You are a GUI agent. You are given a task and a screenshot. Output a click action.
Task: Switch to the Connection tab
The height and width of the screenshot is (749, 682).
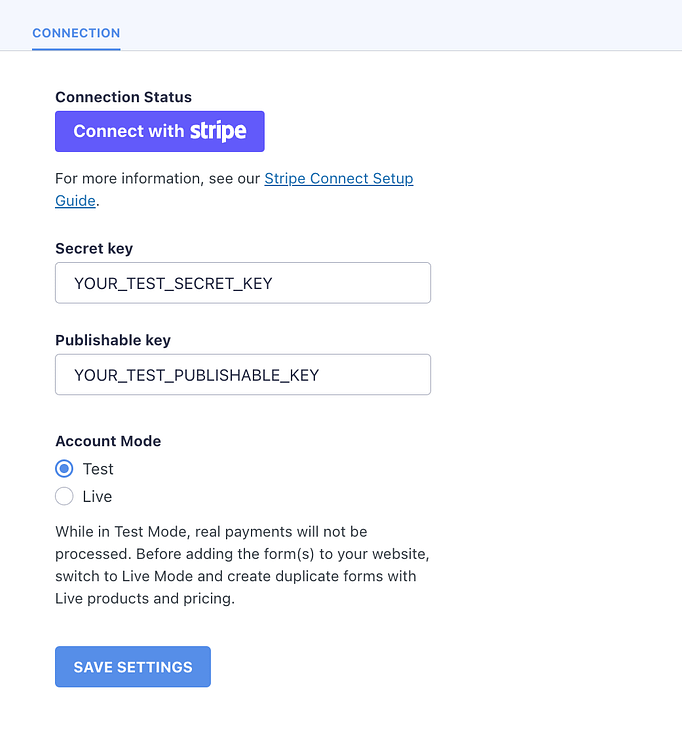(76, 33)
